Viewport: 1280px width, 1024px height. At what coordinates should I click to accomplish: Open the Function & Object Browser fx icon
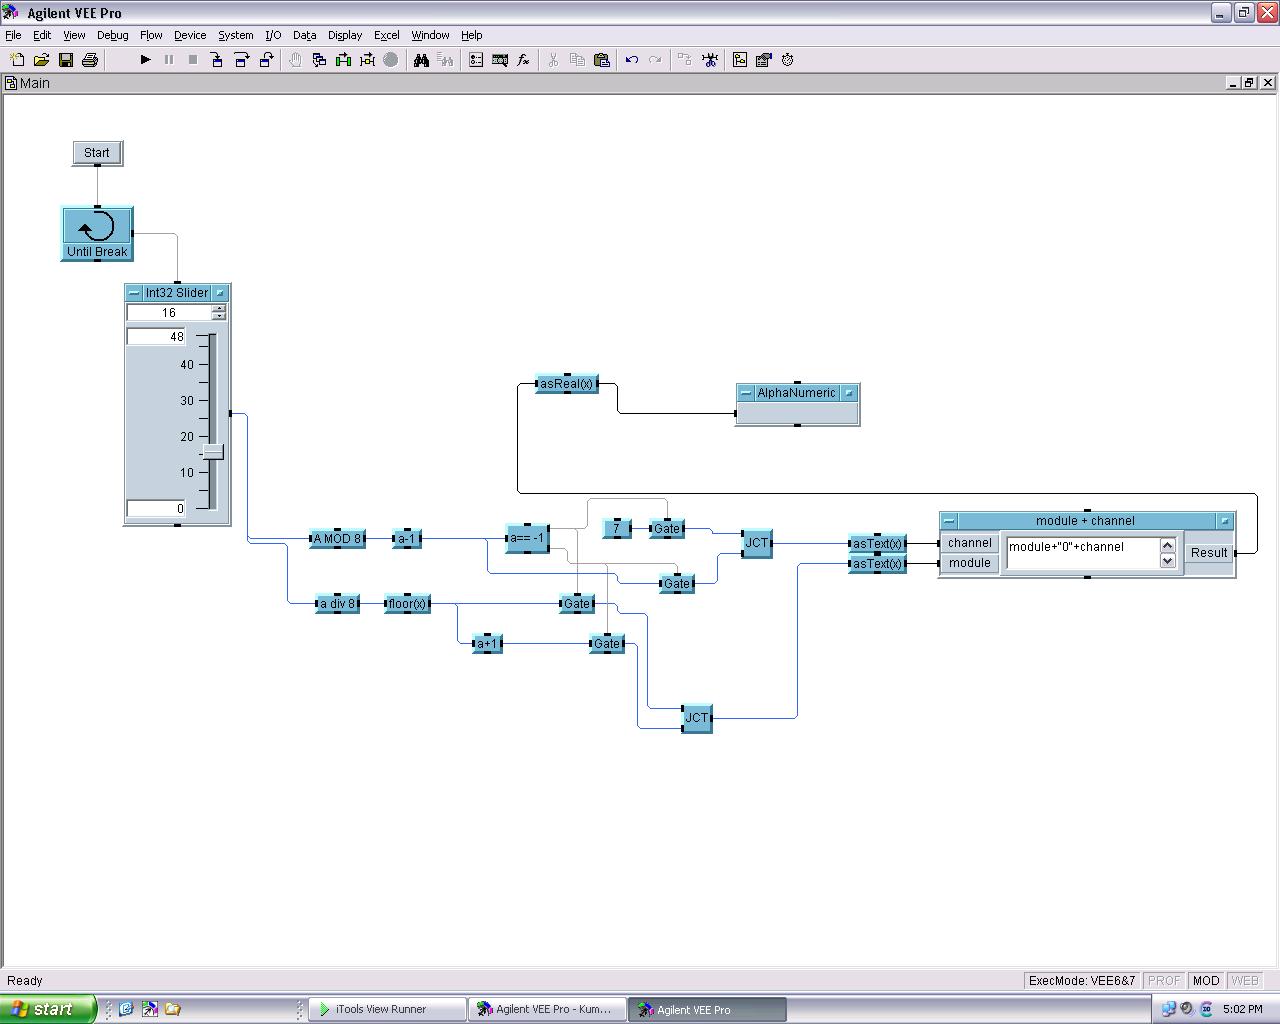tap(523, 60)
